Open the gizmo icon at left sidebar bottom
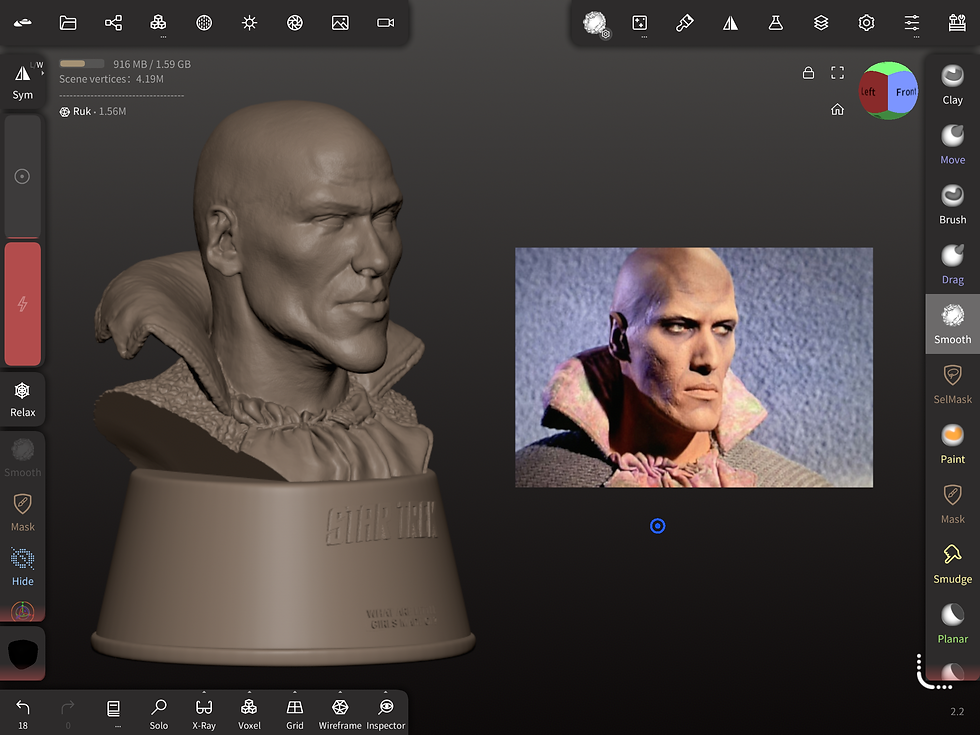The image size is (980, 735). 22,611
